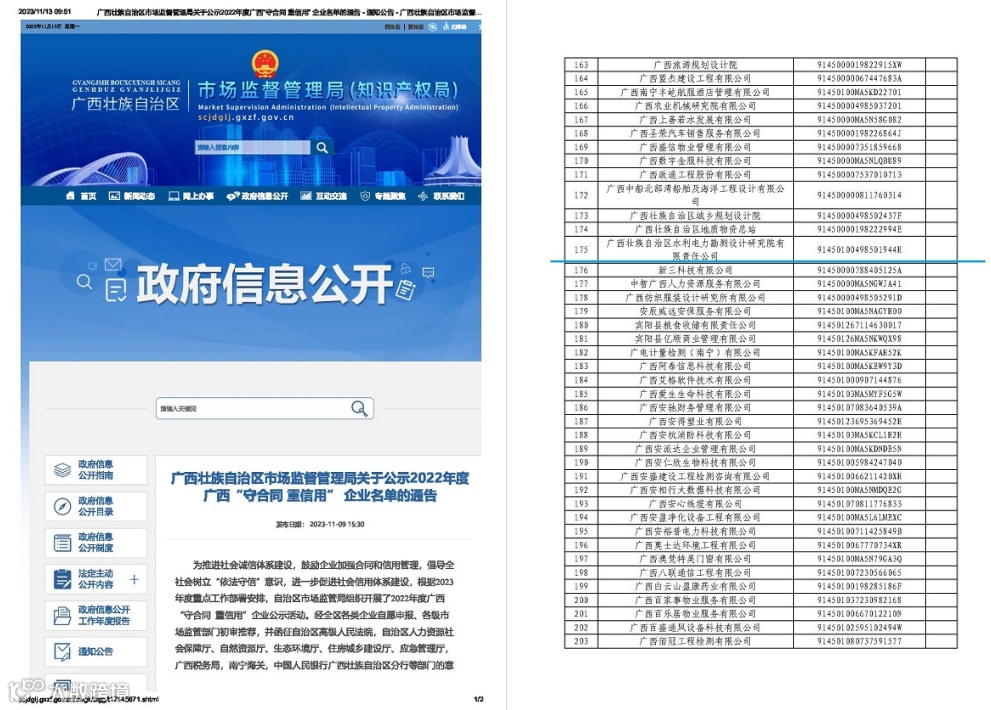The width and height of the screenshot is (991, 710).
Task: Select row 193 广西安心线缆有限公司
Action: (x=760, y=503)
